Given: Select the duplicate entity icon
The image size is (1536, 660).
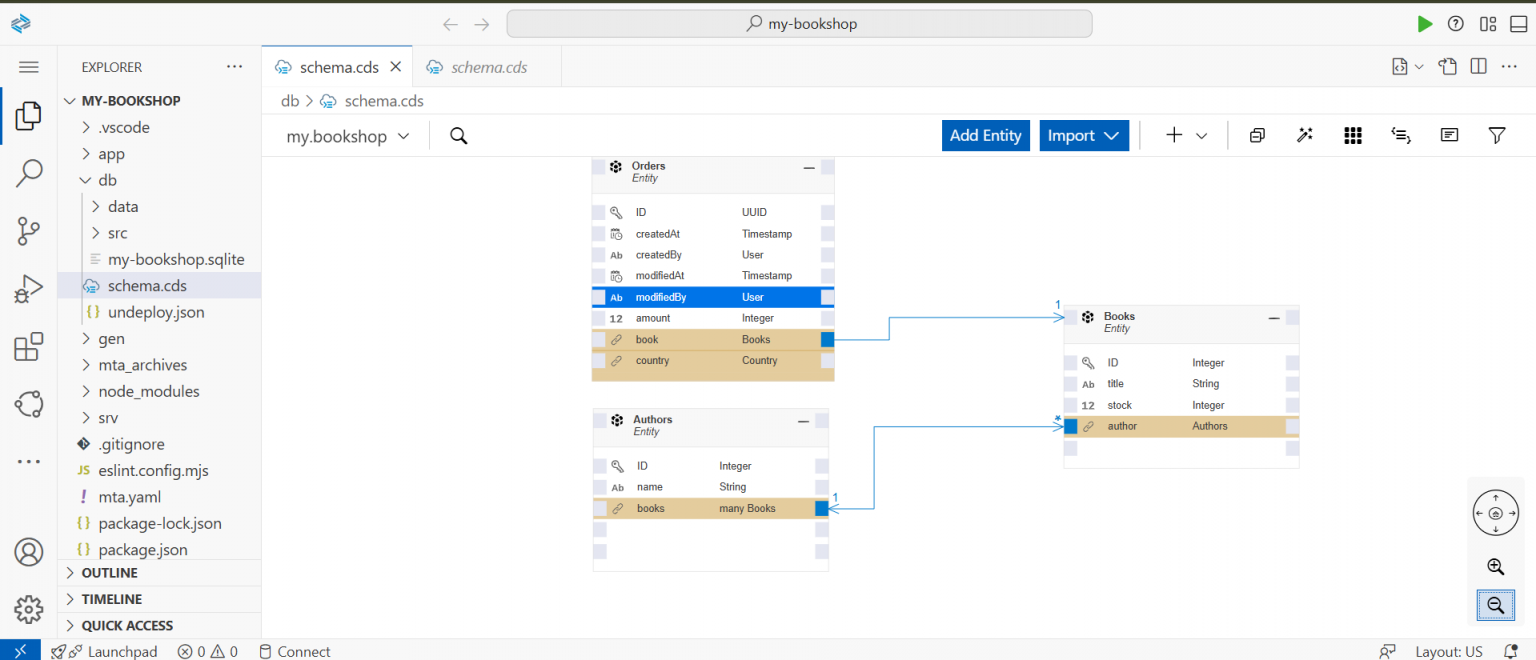Looking at the screenshot, I should 1256,135.
